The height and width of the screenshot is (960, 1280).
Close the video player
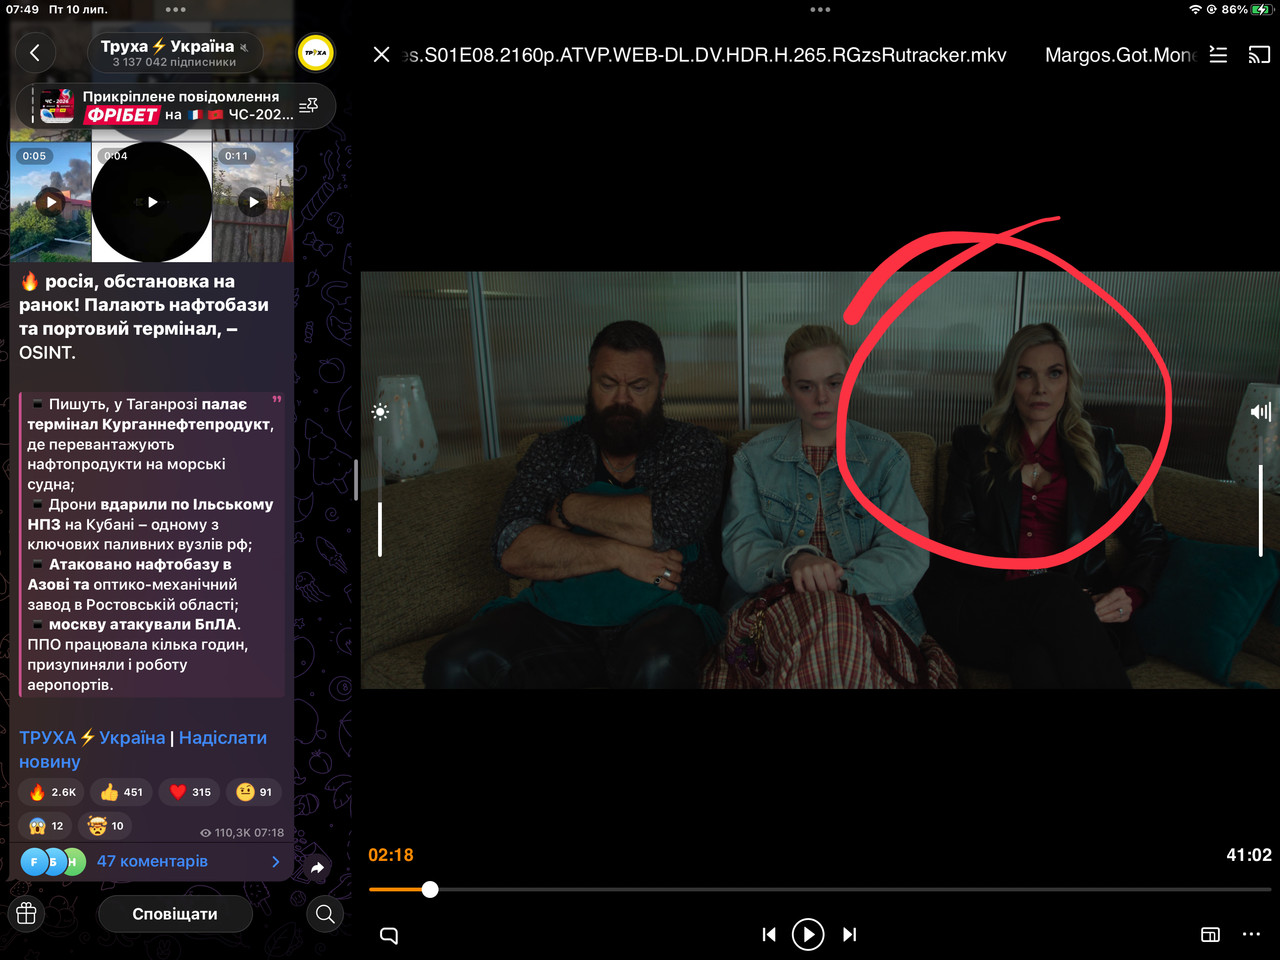381,54
